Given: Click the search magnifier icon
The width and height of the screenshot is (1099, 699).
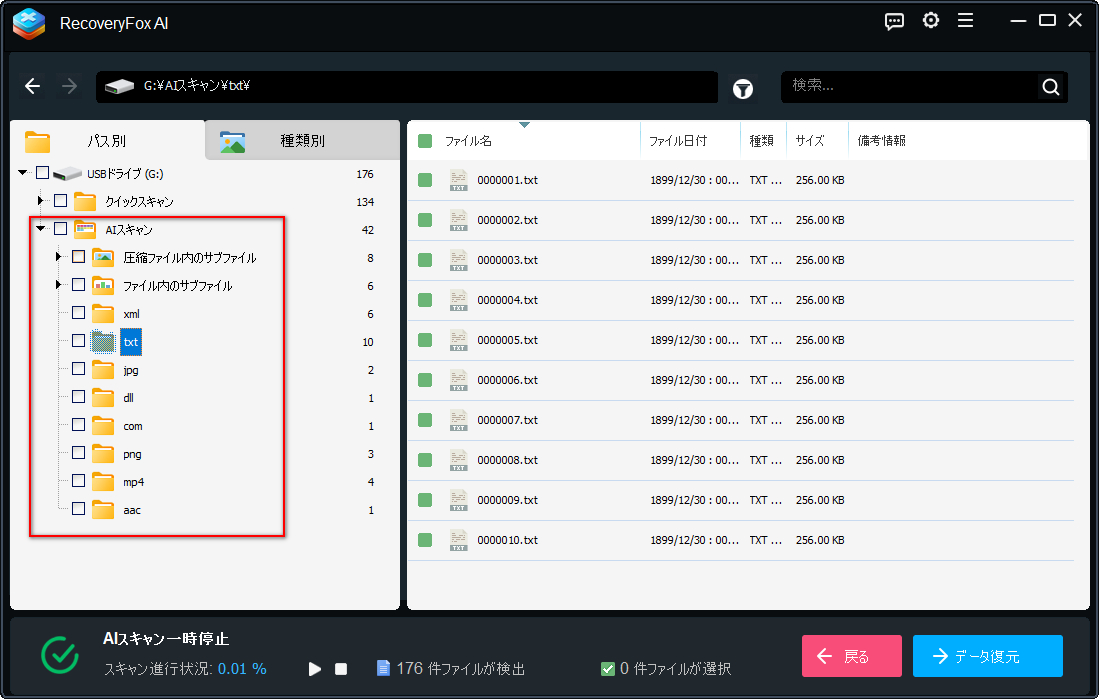Looking at the screenshot, I should (x=1050, y=87).
